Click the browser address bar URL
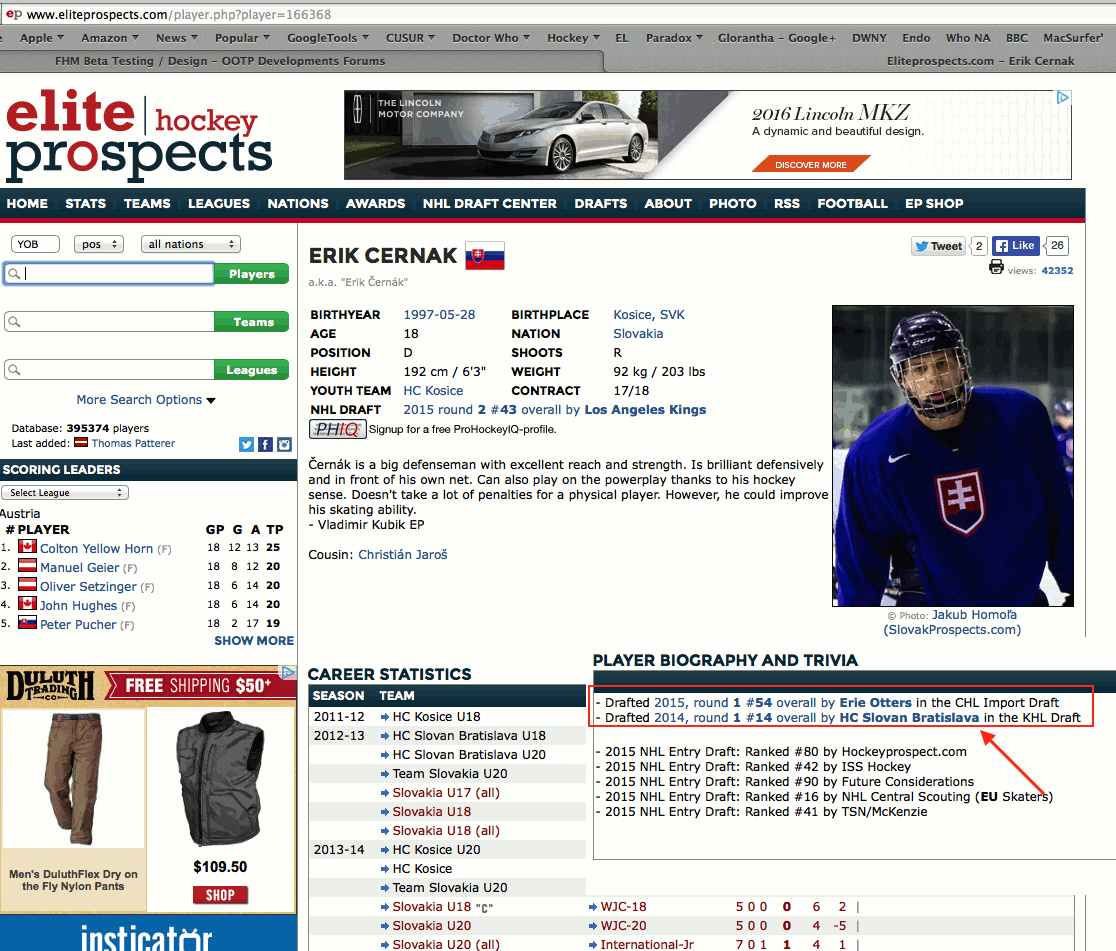This screenshot has height=951, width=1116. 179,14
